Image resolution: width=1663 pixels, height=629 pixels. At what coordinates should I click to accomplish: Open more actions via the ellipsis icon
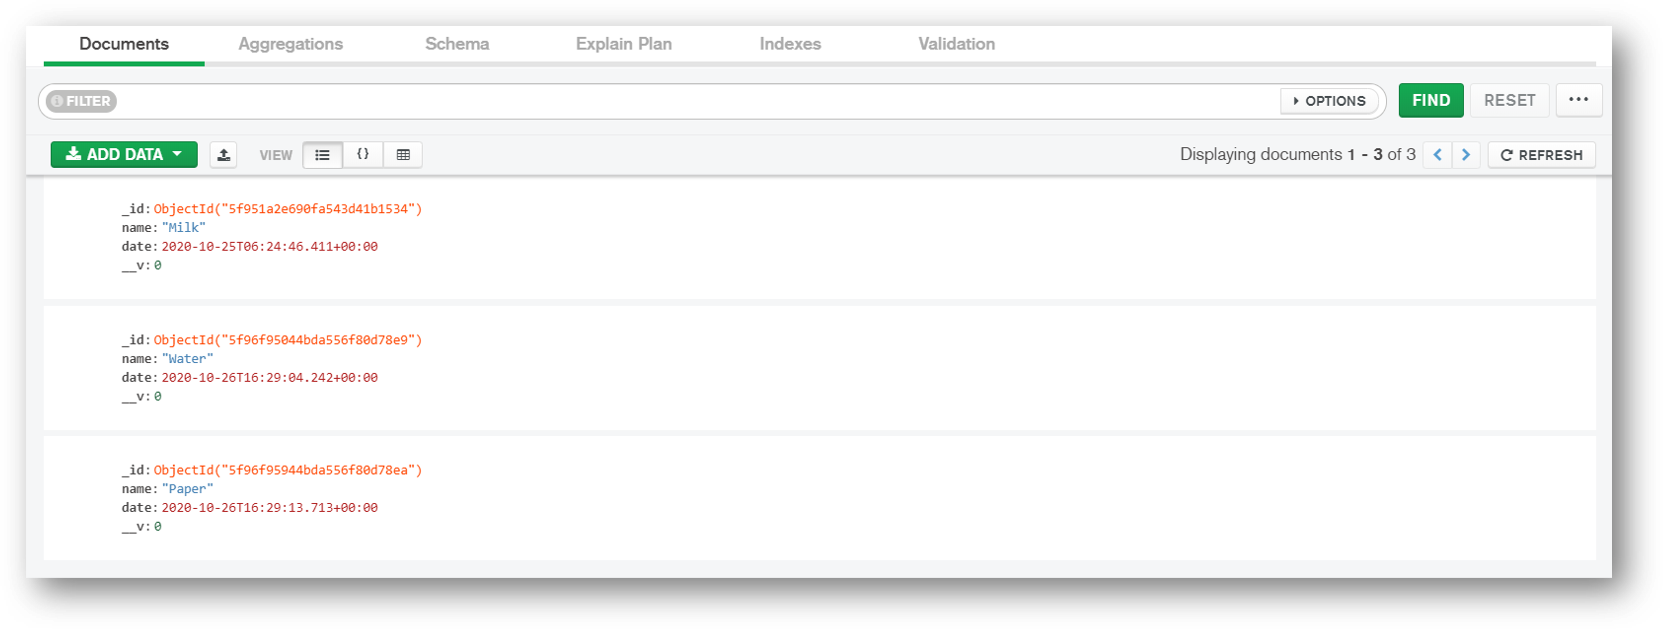1578,100
